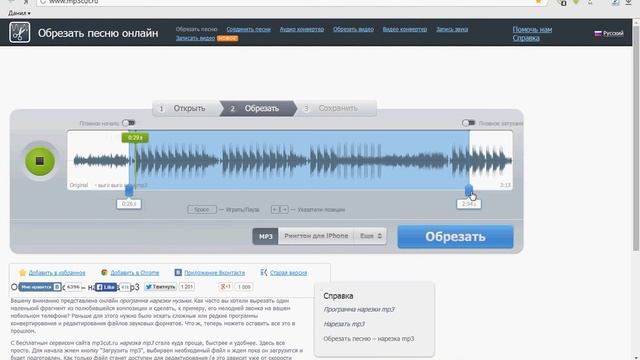Click the Данил bookmarks bar item
The width and height of the screenshot is (640, 360).
pos(19,13)
